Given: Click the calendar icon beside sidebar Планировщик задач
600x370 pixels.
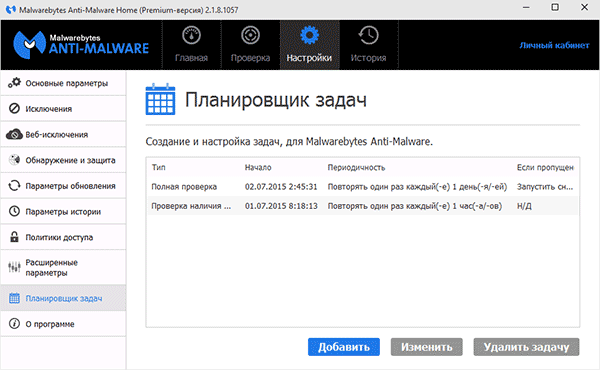Looking at the screenshot, I should tap(14, 298).
